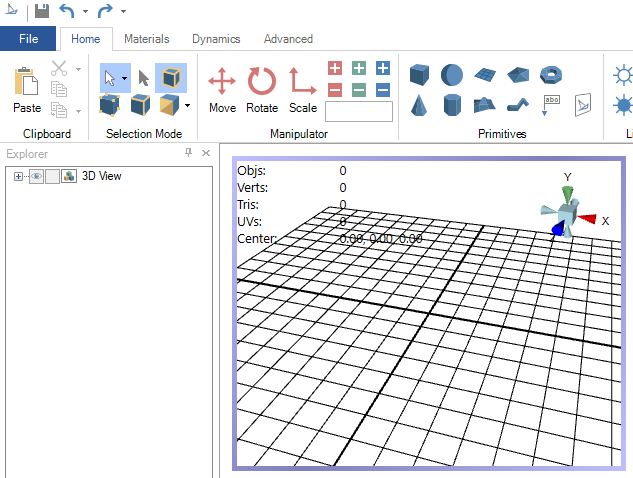Open the Dynamics ribbon tab
This screenshot has width=633, height=478.
[216, 39]
